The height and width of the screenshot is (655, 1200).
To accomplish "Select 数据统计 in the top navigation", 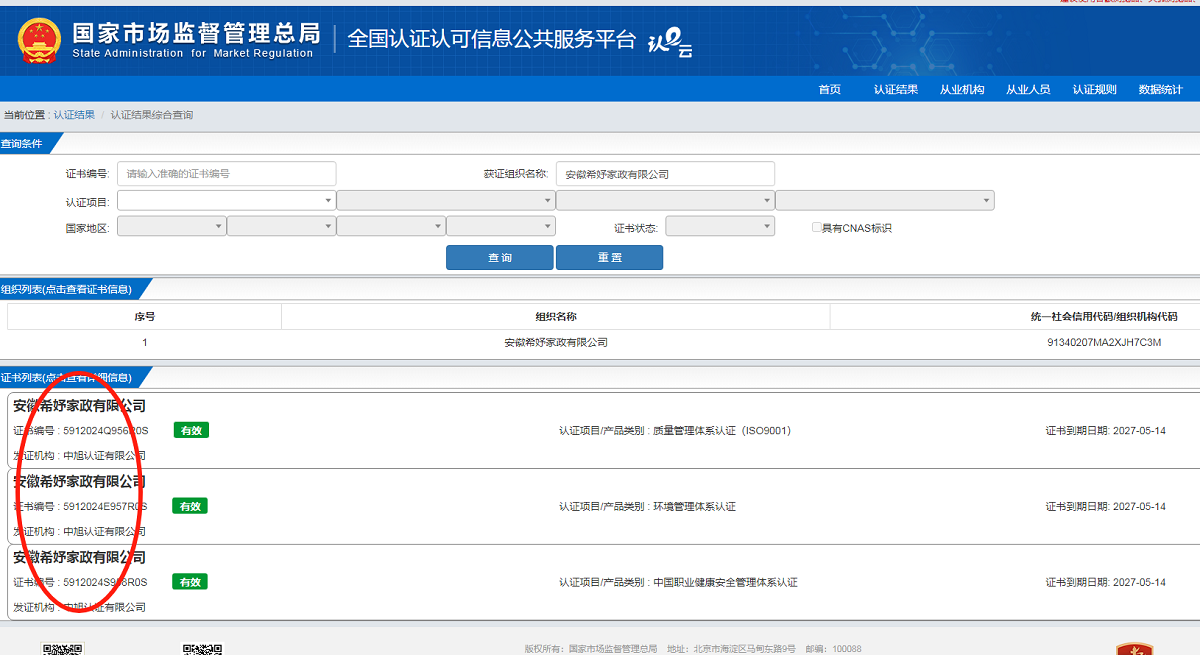I will point(1160,90).
